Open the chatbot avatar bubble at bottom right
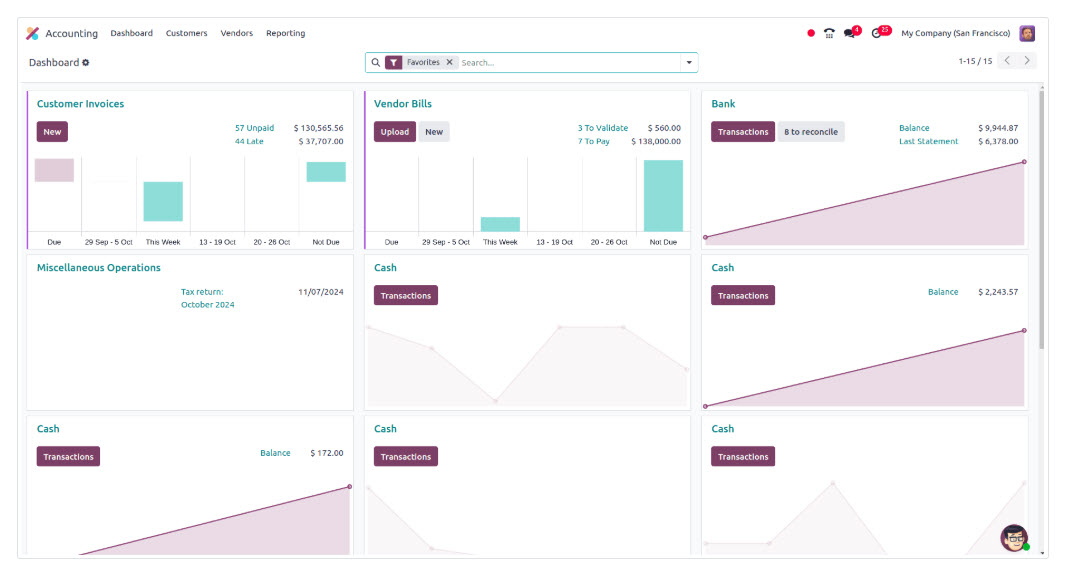Viewport: 1067px width, 565px height. [x=1014, y=538]
